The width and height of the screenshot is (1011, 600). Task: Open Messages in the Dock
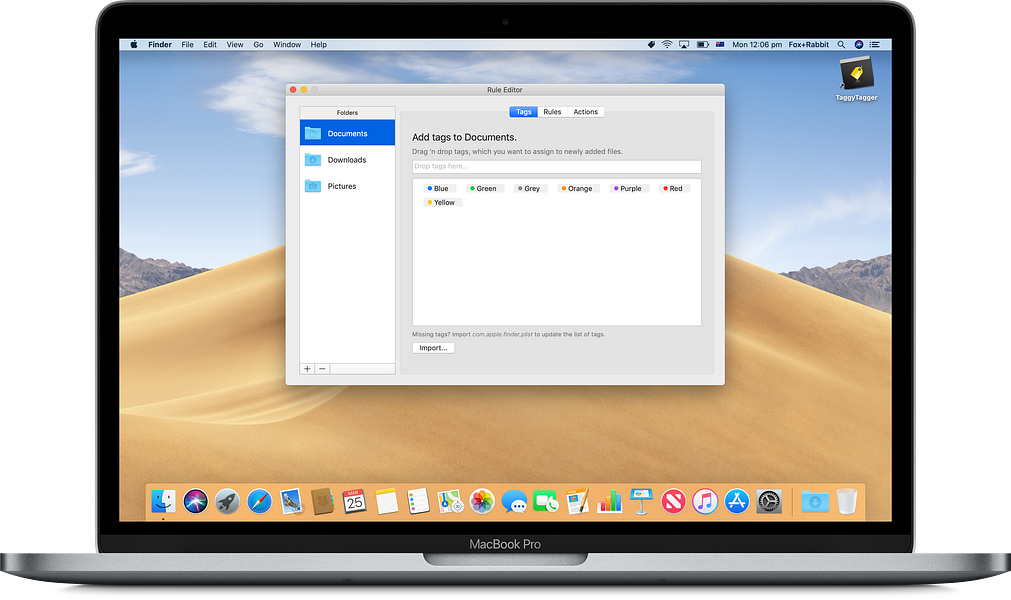514,501
